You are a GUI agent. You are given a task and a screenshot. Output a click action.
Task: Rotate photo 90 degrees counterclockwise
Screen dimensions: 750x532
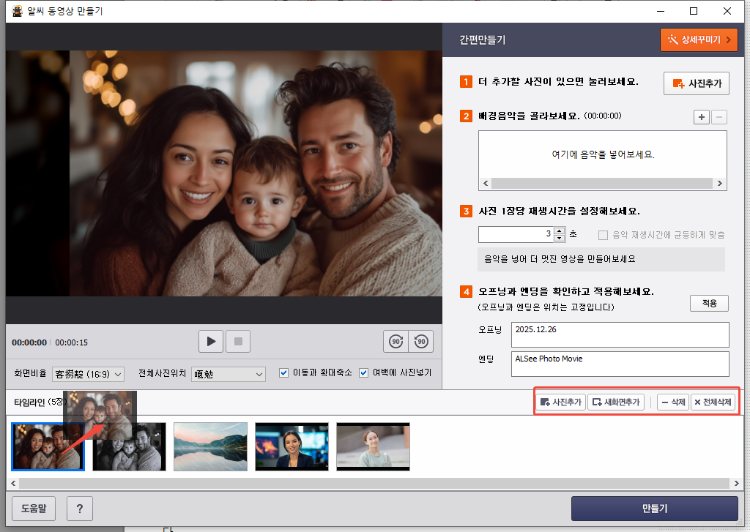point(421,342)
